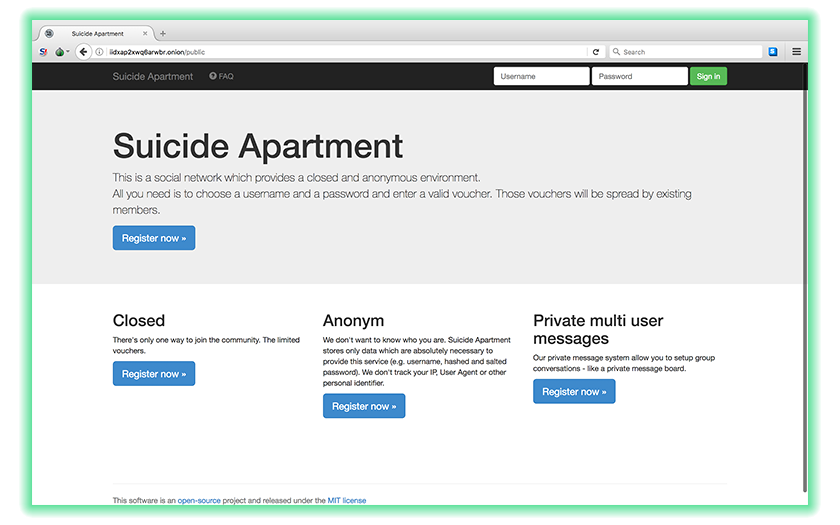Image resolution: width=840 pixels, height=525 pixels.
Task: Select the Suicide Apartment browser tab
Action: click(97, 33)
